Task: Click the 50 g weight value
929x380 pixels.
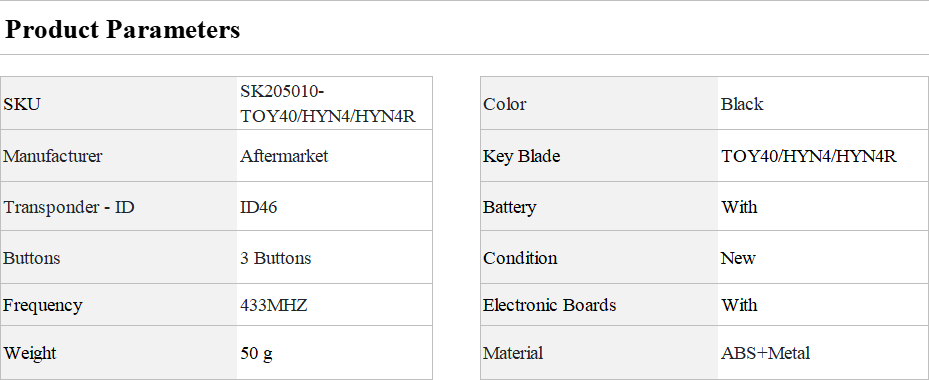Action: (257, 353)
